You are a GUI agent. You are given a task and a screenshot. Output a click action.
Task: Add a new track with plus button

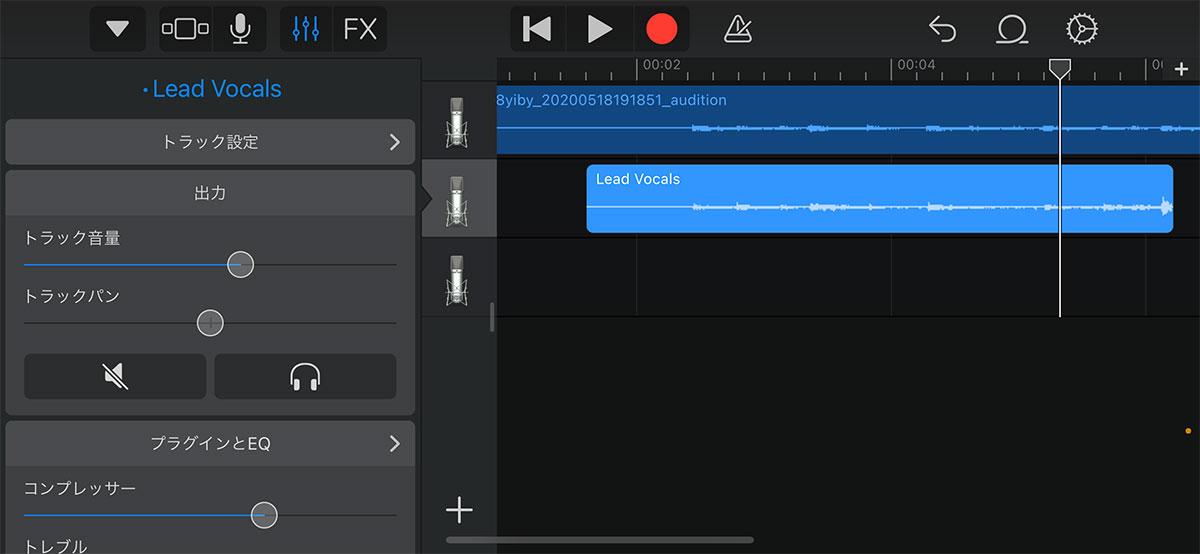(x=459, y=510)
